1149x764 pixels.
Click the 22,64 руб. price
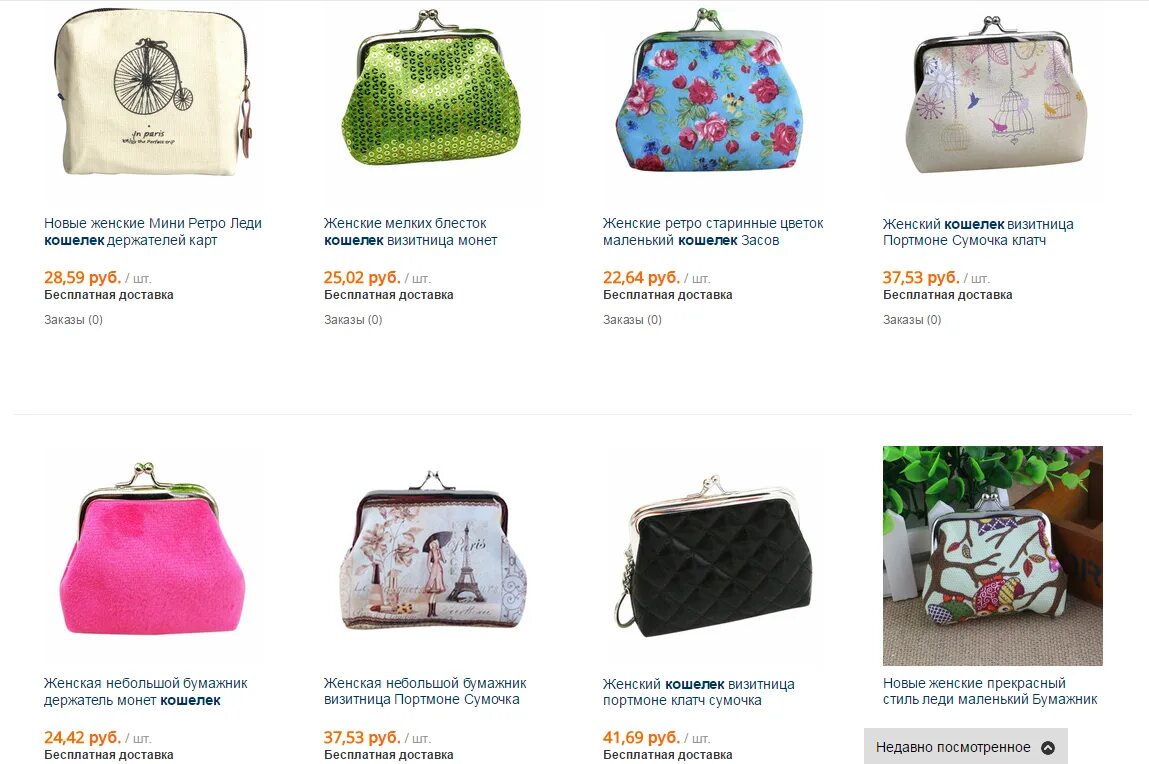[x=641, y=278]
